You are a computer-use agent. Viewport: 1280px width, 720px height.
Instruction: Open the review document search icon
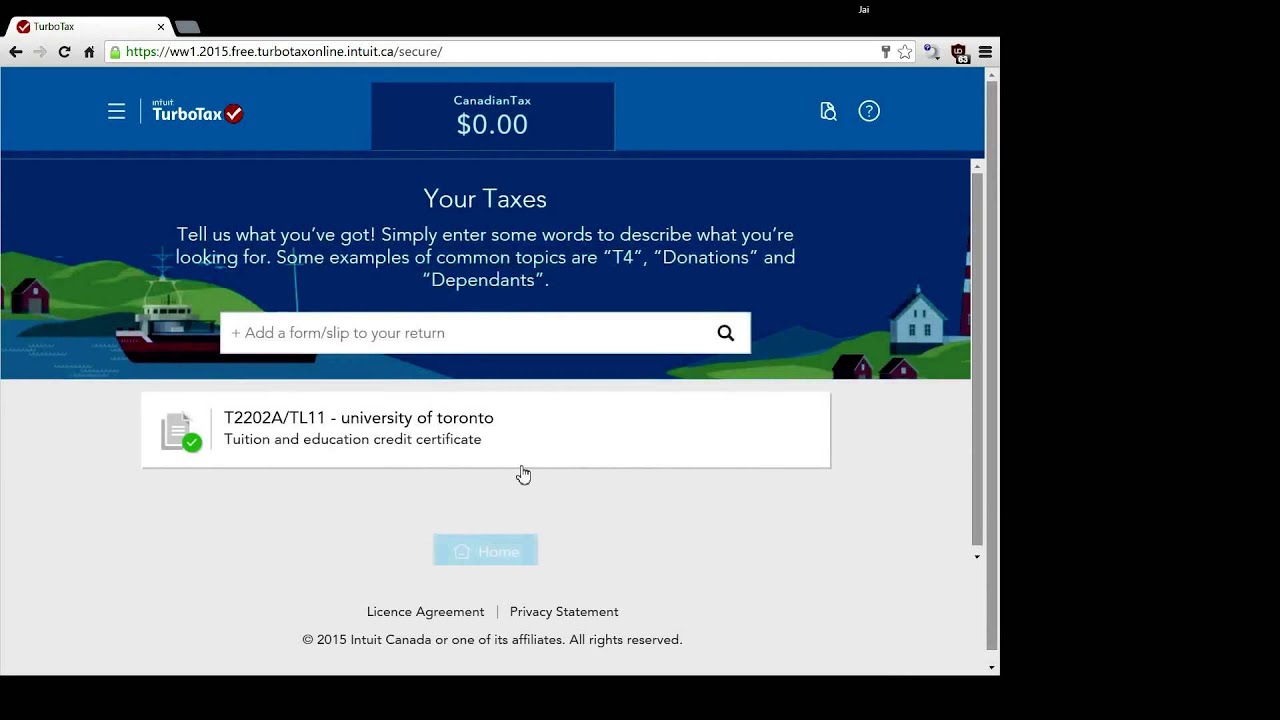[x=828, y=111]
